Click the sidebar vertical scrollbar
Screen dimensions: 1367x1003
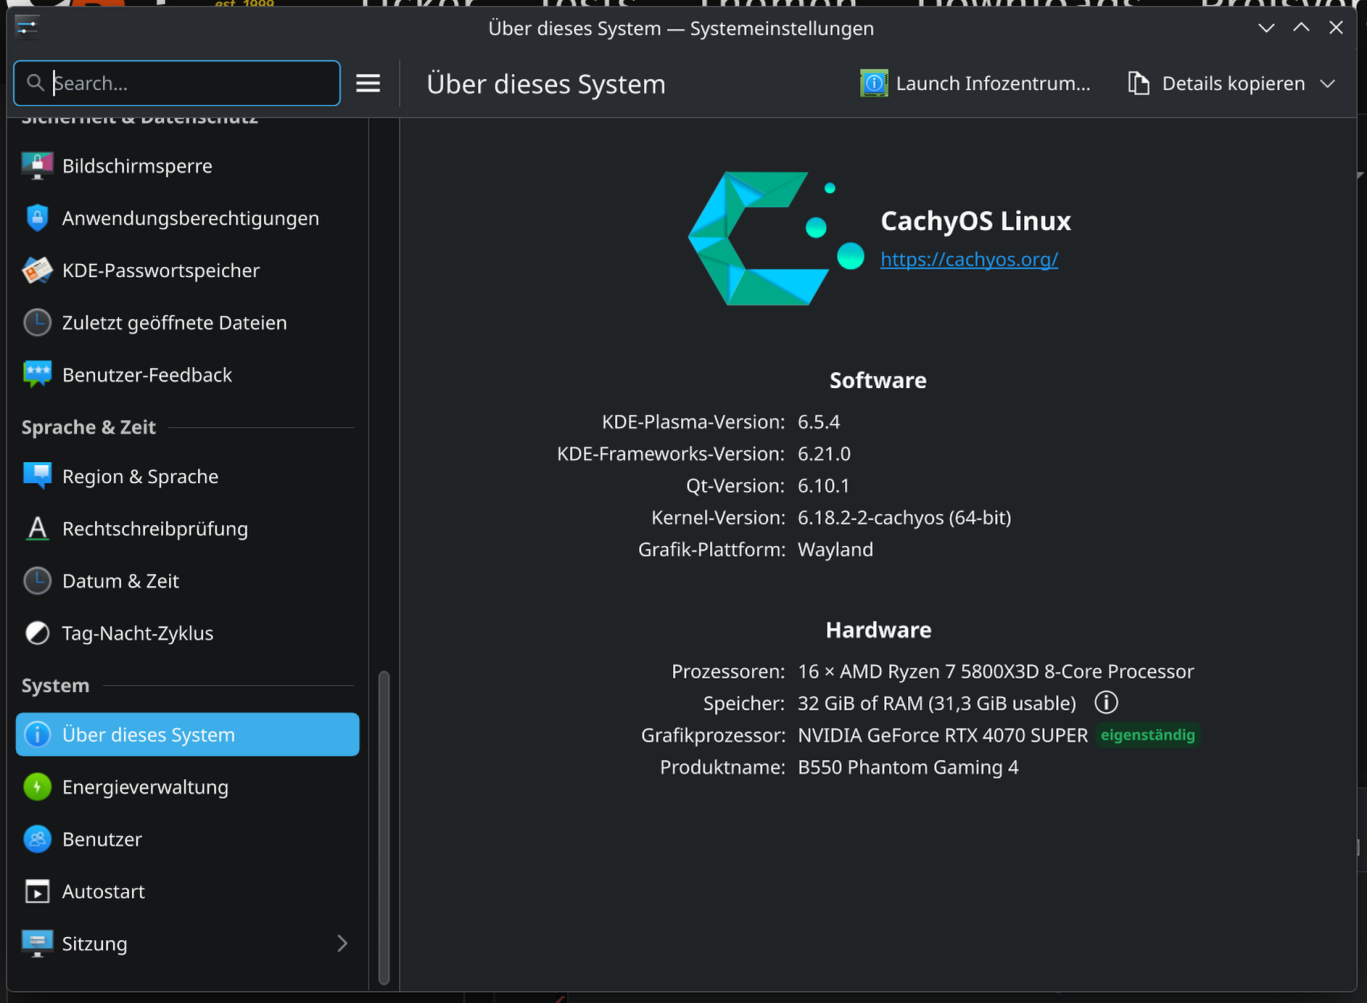pos(384,828)
